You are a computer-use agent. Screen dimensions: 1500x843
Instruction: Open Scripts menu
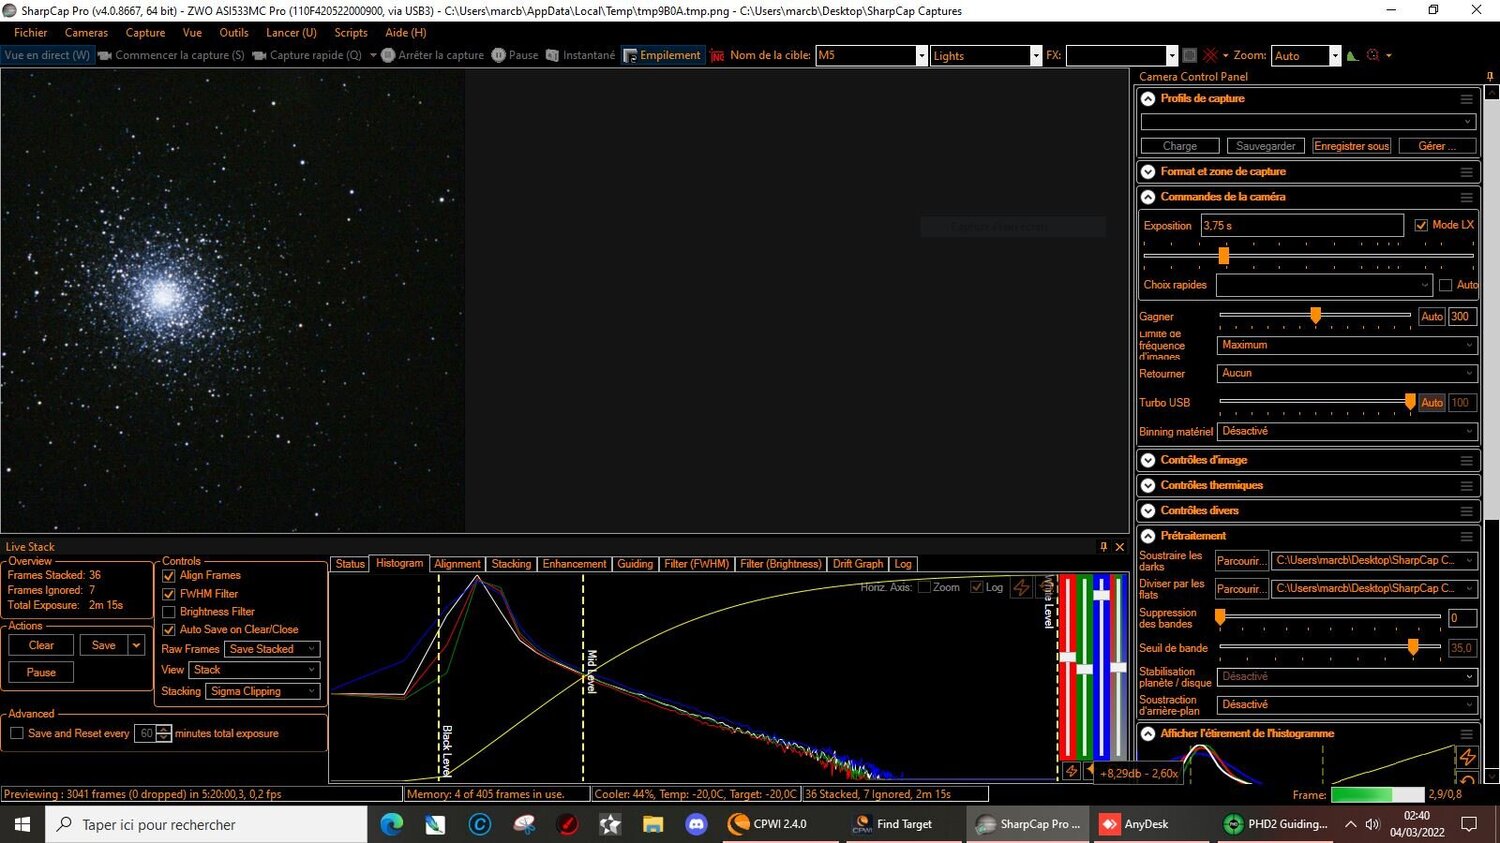[x=351, y=33]
